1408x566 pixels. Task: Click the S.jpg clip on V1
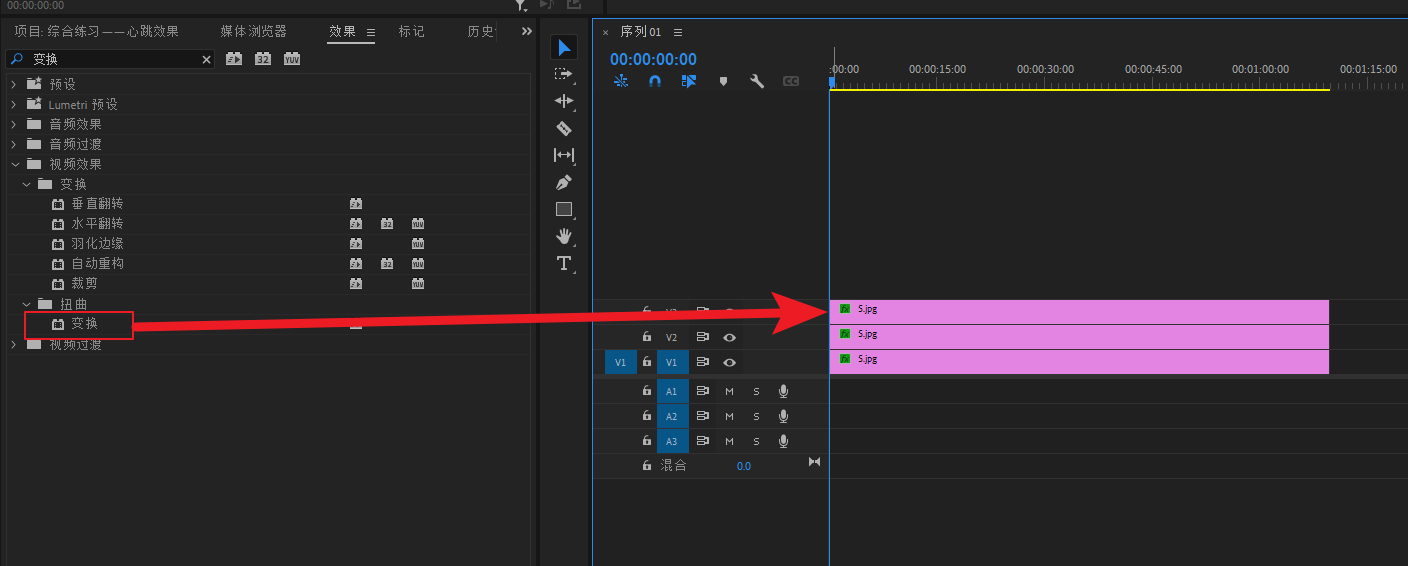(x=1078, y=362)
